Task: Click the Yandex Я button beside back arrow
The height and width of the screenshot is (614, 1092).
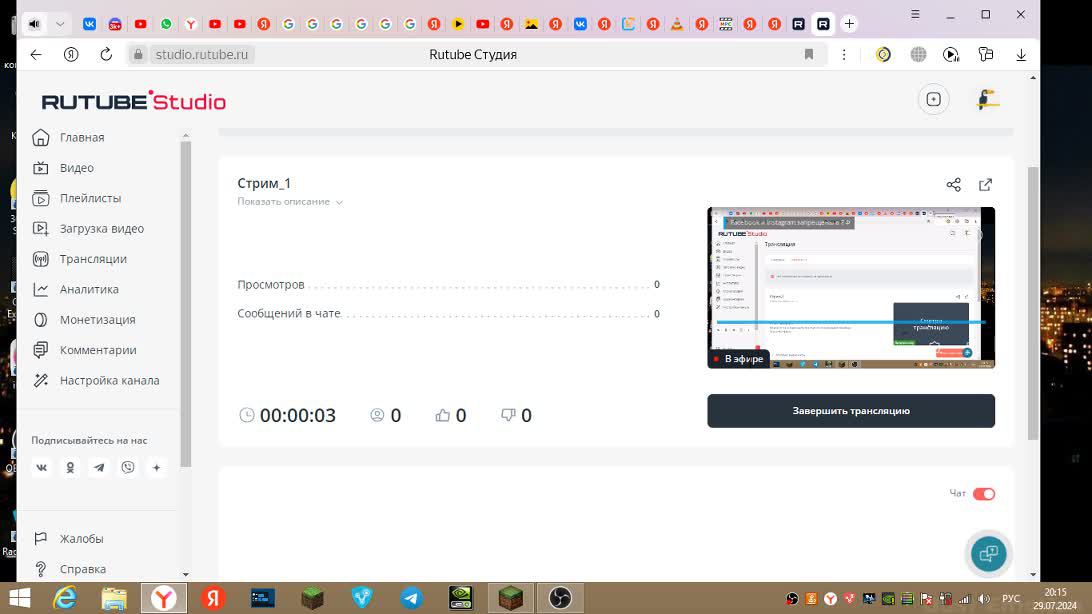Action: [x=71, y=54]
